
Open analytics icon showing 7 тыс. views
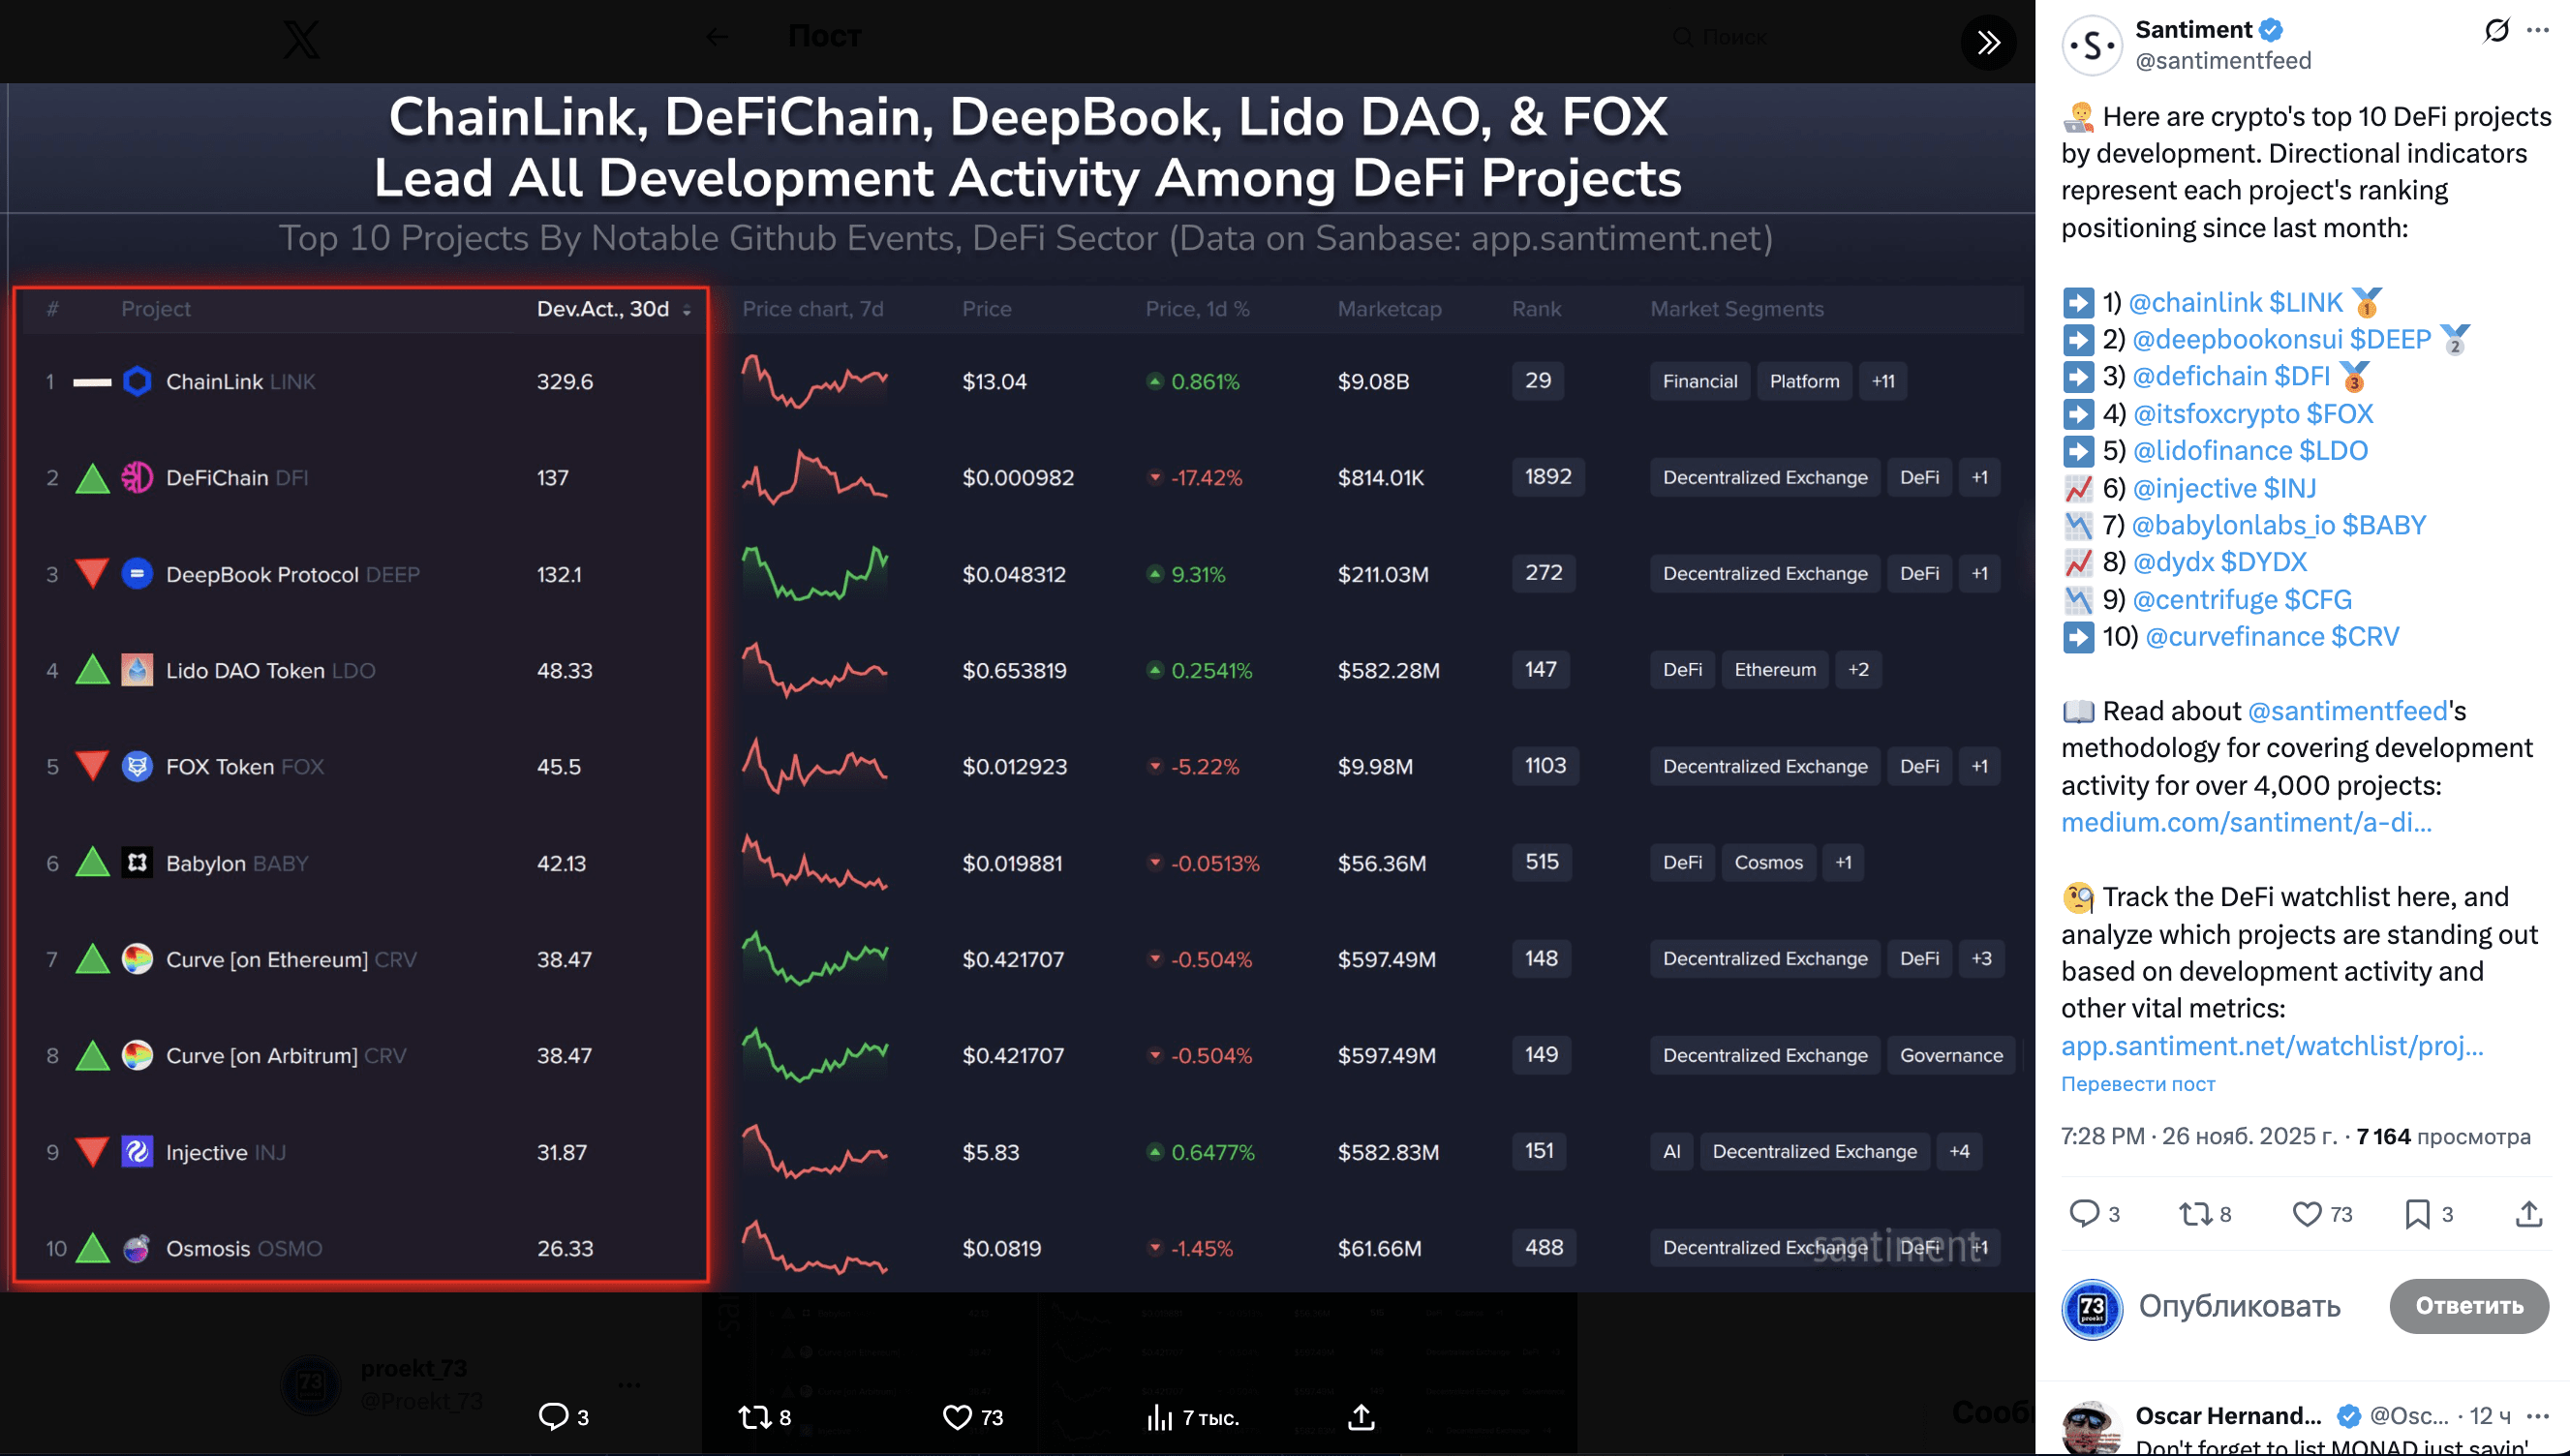tap(1158, 1417)
